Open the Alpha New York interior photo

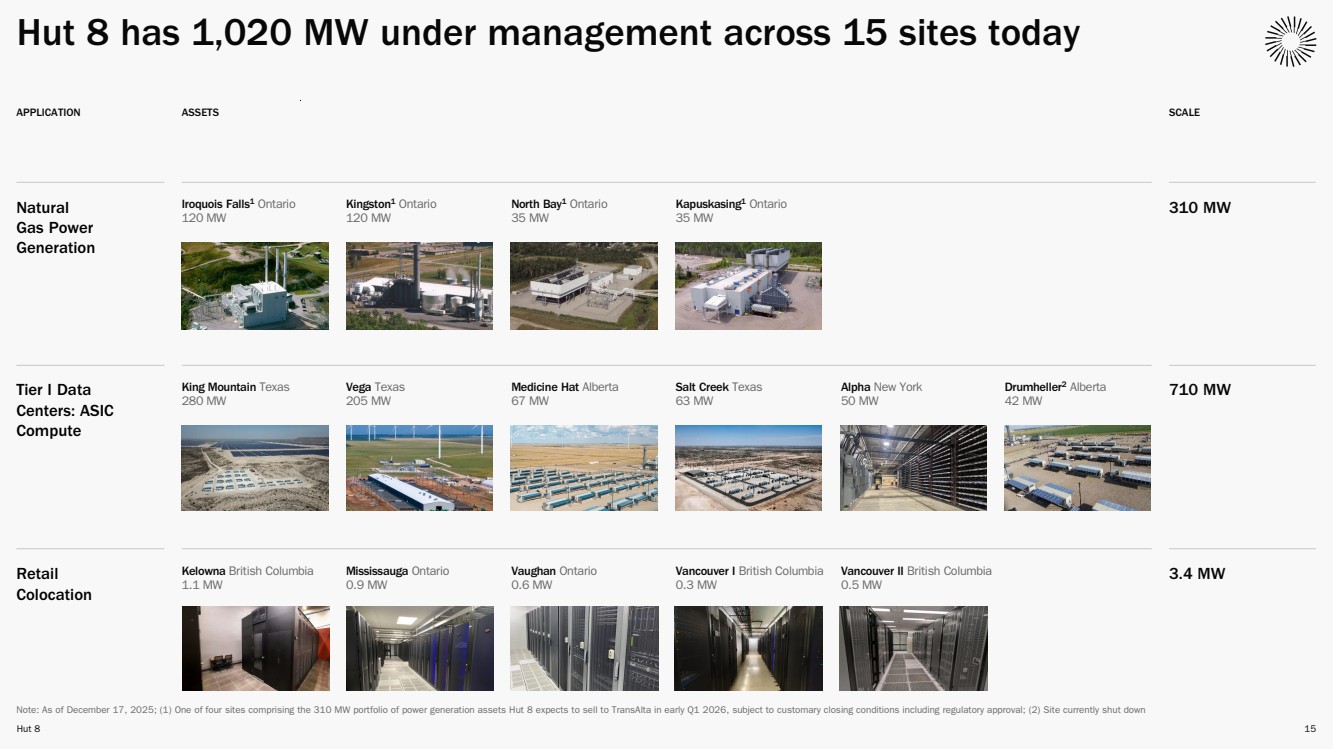click(913, 468)
